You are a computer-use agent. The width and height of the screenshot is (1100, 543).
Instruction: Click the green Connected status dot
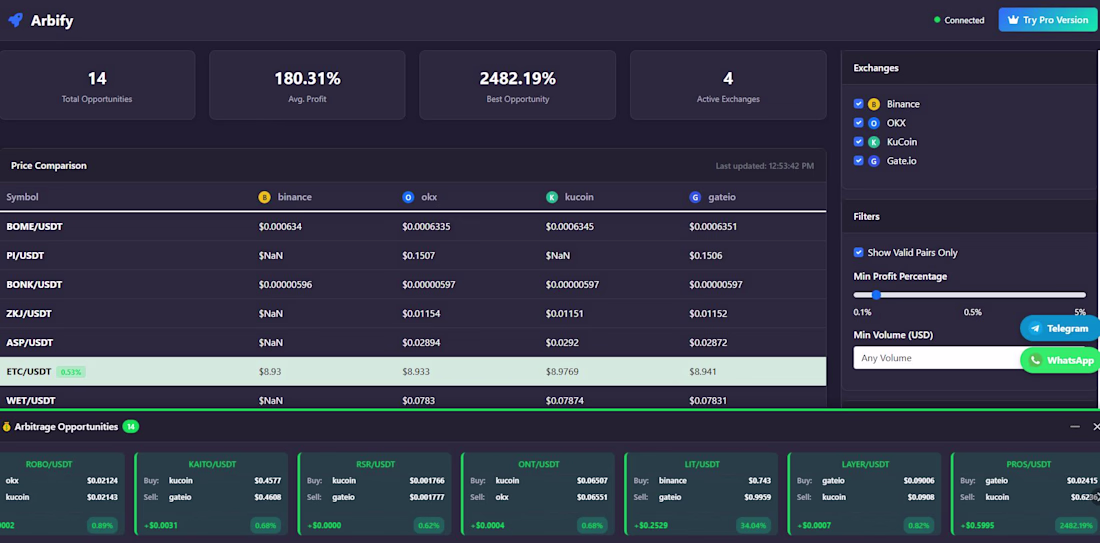click(937, 20)
